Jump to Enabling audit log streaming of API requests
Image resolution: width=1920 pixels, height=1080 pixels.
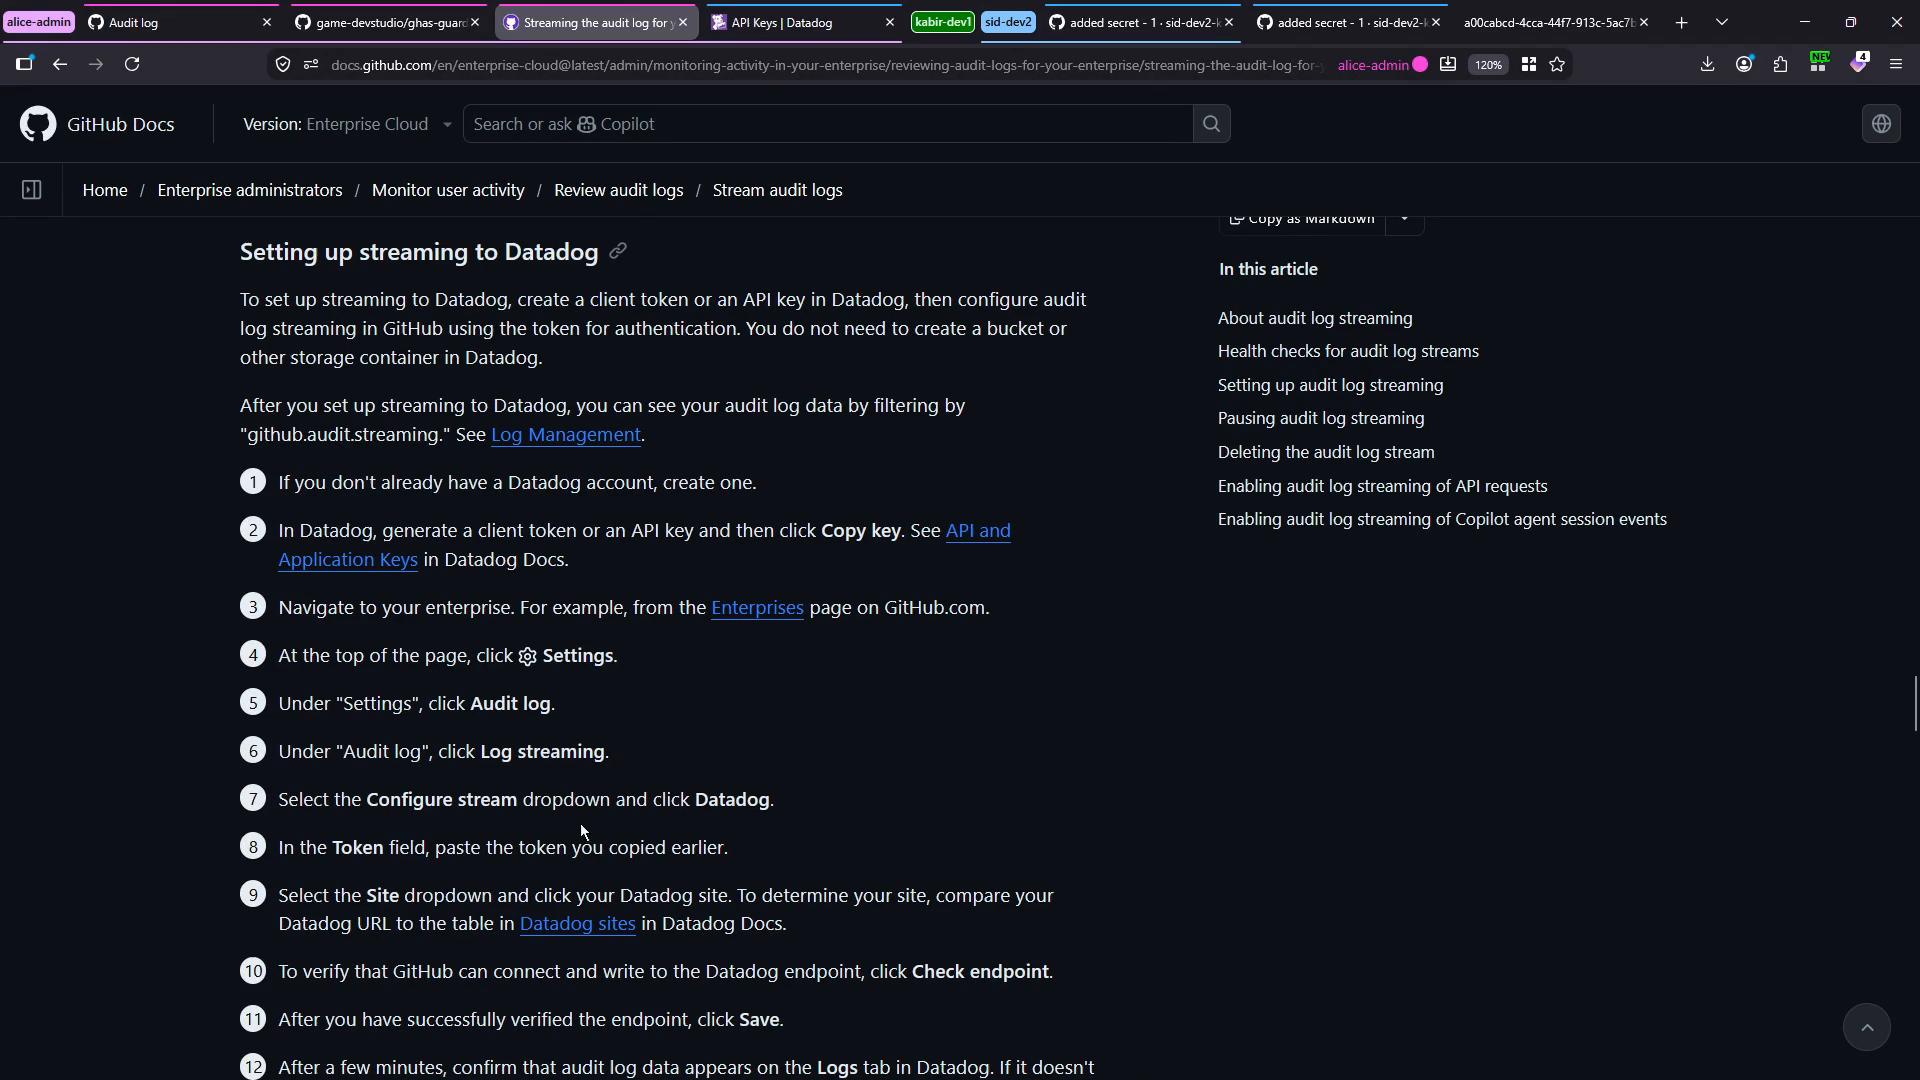(x=1382, y=486)
